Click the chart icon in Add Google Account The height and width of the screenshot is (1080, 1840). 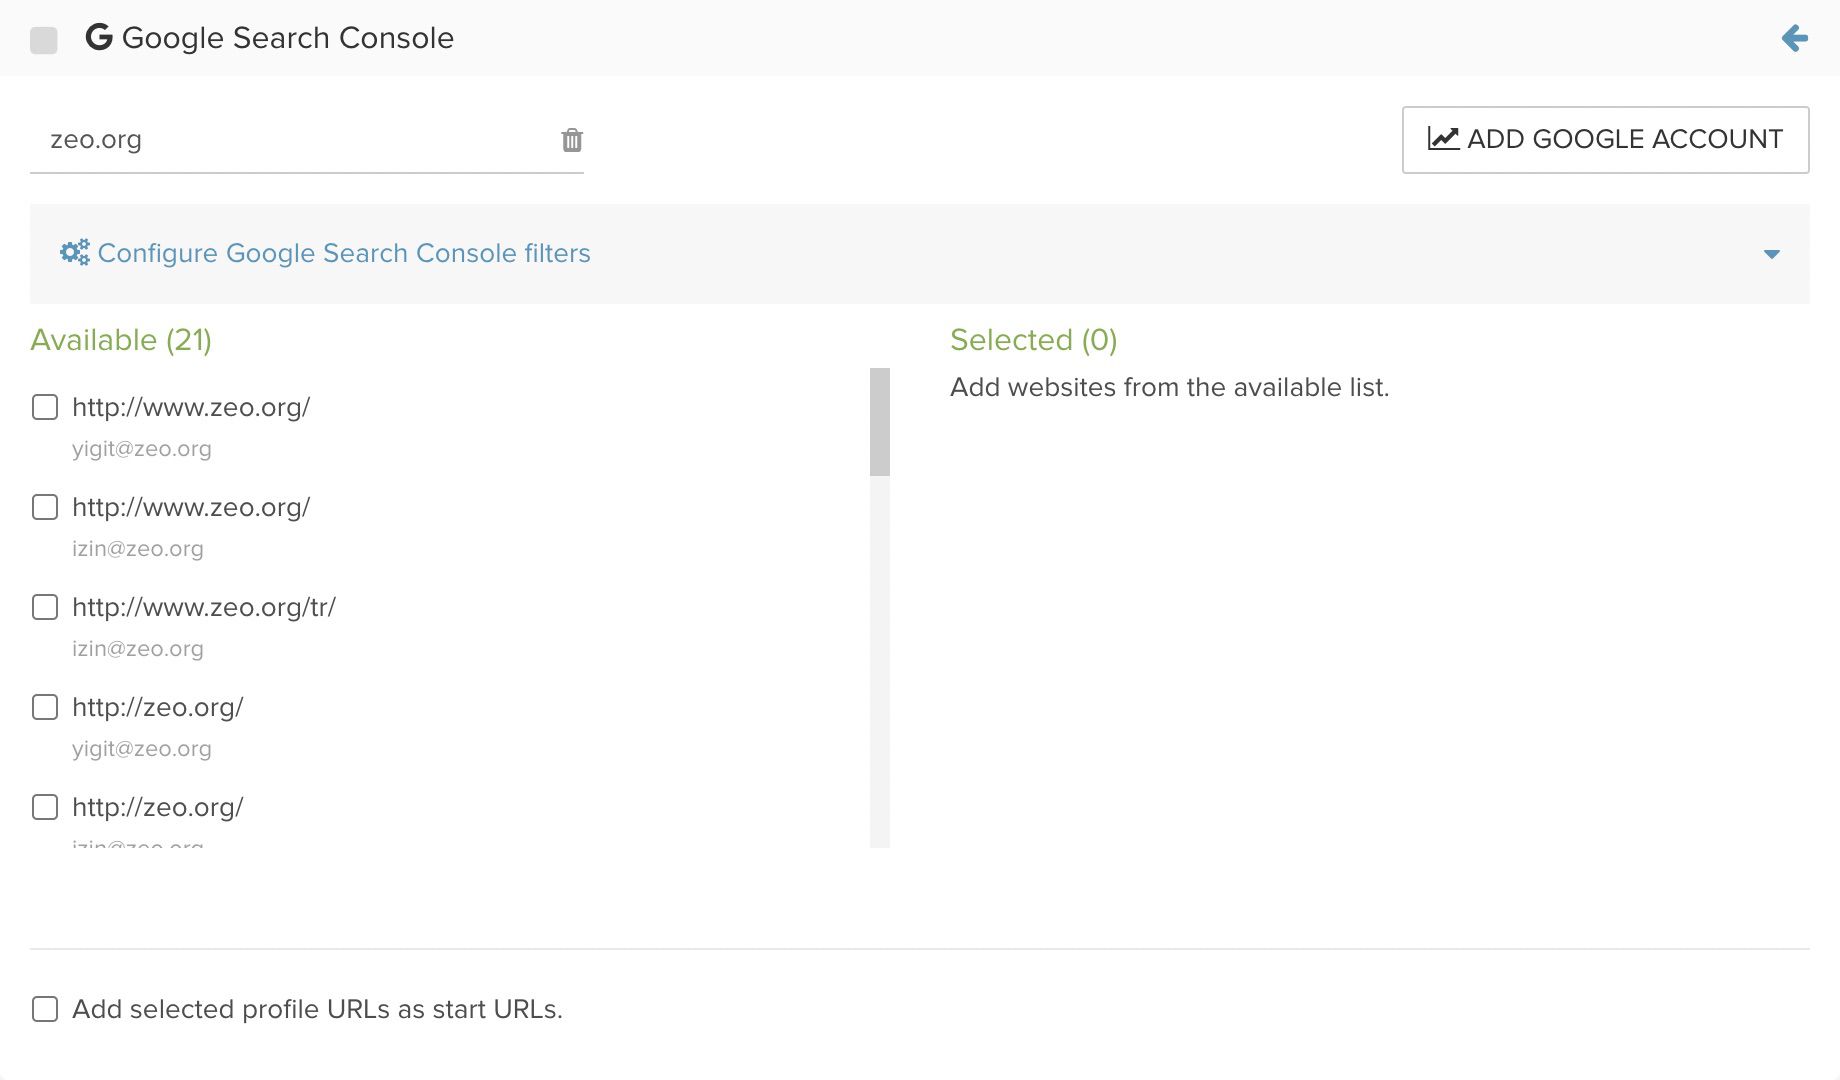pyautogui.click(x=1443, y=138)
